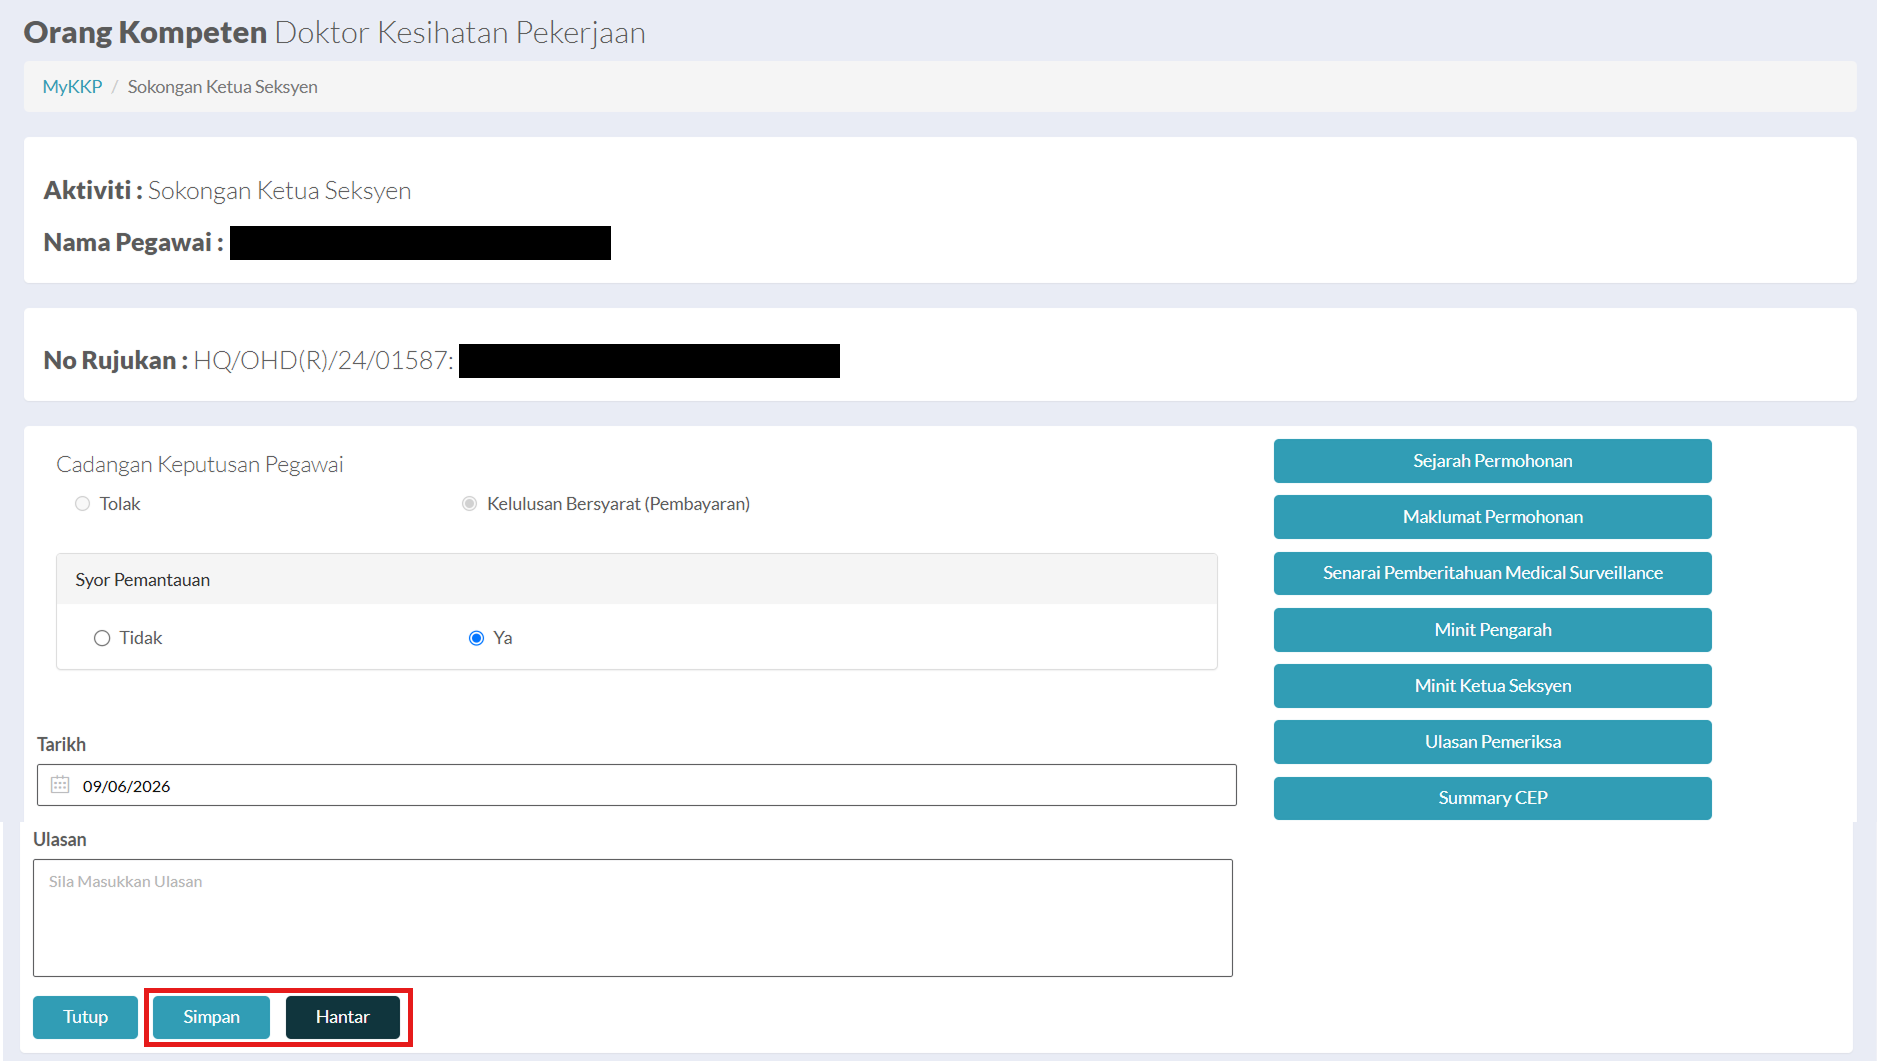1877x1061 pixels.
Task: Open Maklumat Permohonan
Action: [1492, 517]
